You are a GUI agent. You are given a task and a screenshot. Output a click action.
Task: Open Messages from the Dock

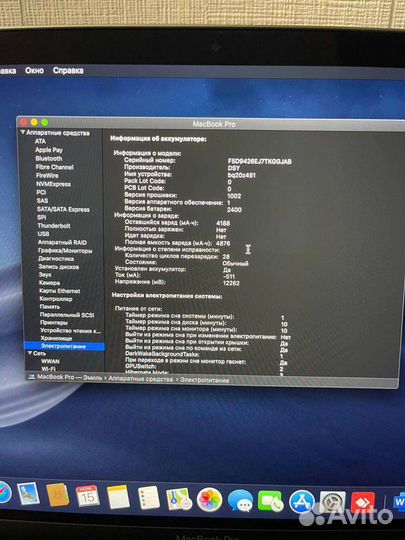(240, 501)
